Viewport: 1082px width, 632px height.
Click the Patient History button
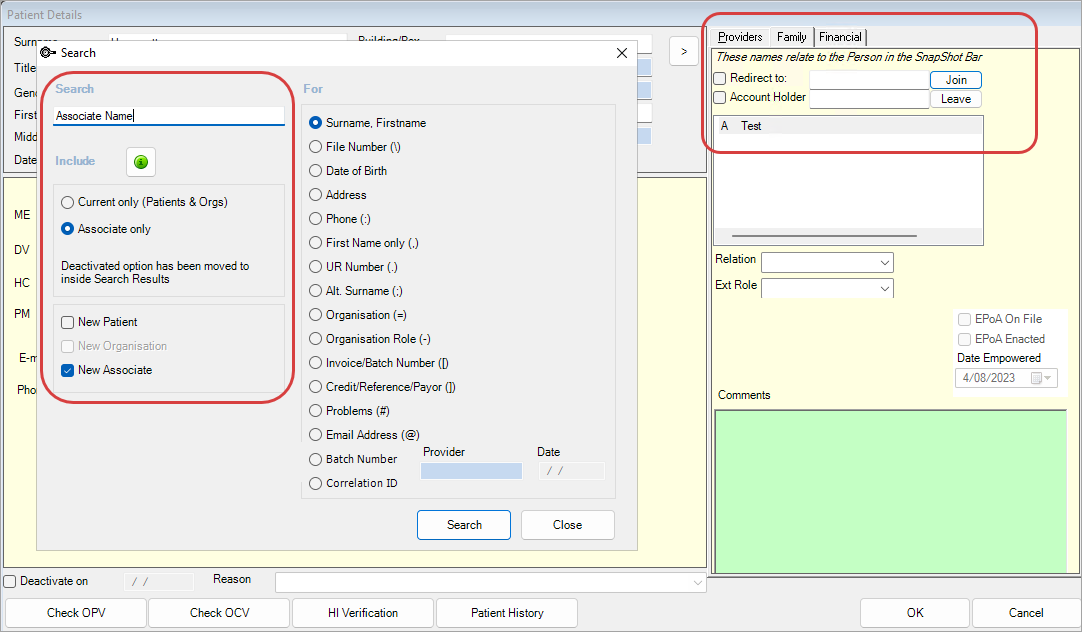coord(506,613)
